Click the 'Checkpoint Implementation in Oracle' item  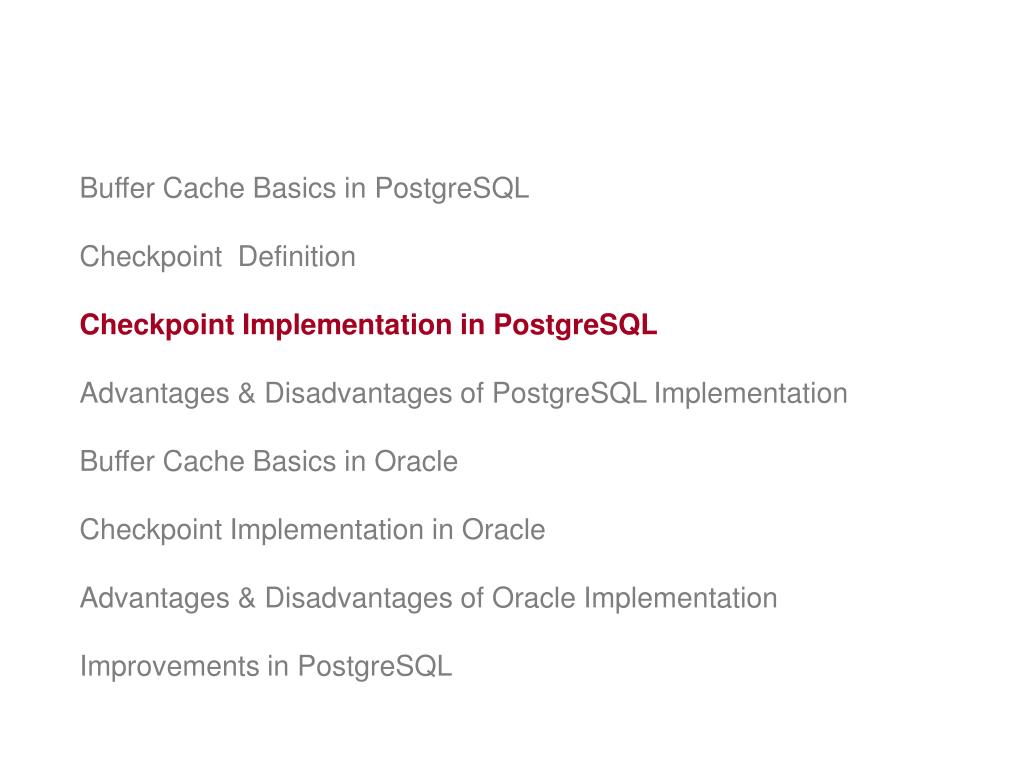click(x=312, y=530)
